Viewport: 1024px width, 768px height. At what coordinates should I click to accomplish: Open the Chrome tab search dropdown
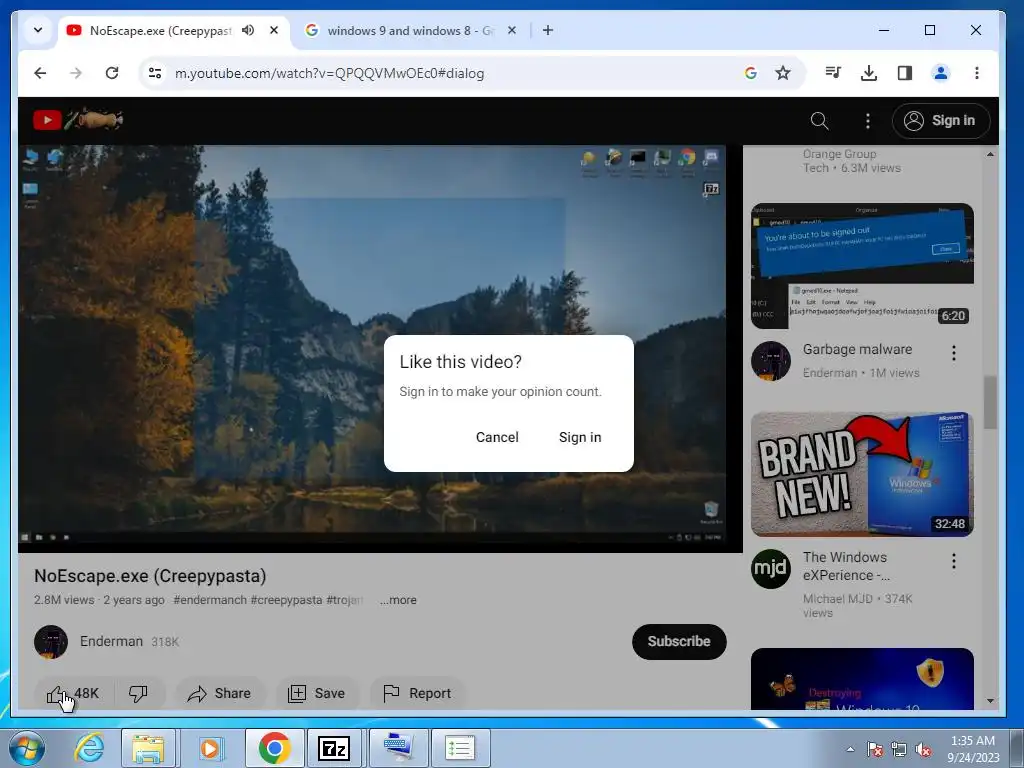(x=38, y=30)
